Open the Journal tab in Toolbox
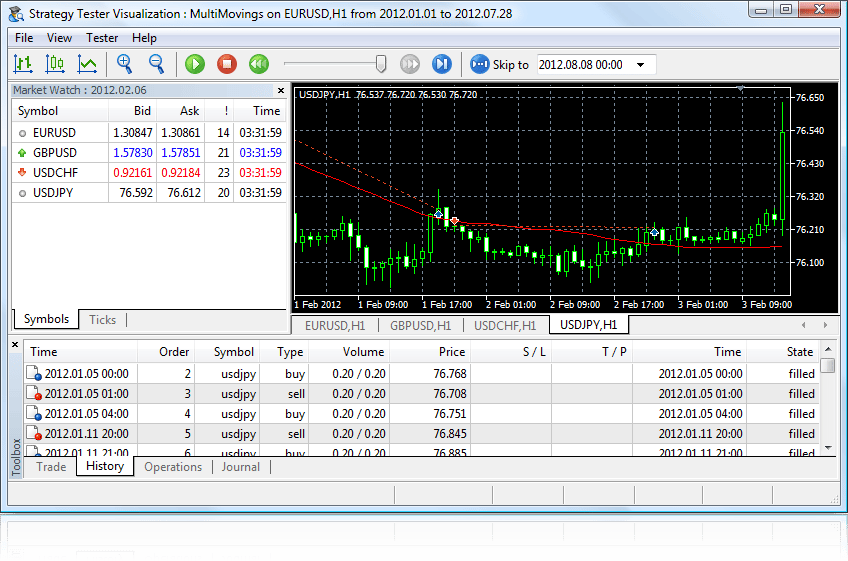Screen dimensions: 848x561 click(240, 467)
